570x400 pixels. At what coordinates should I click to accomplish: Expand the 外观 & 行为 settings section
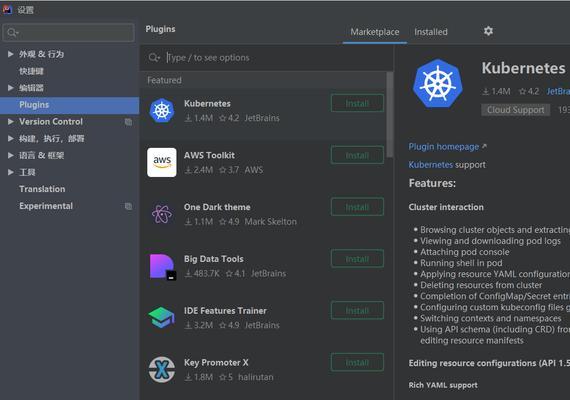(x=11, y=54)
